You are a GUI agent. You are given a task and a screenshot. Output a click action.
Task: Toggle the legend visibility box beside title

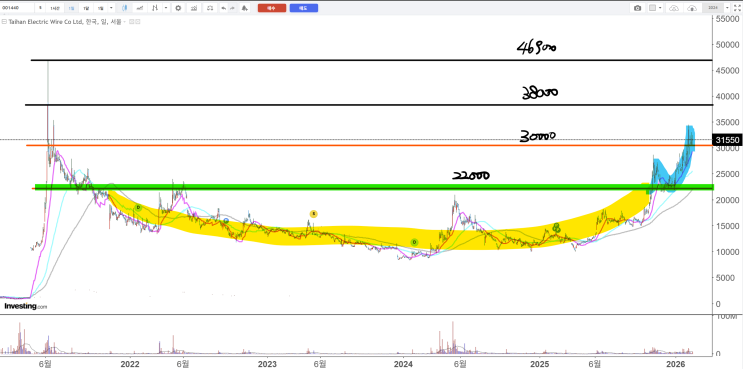131,22
